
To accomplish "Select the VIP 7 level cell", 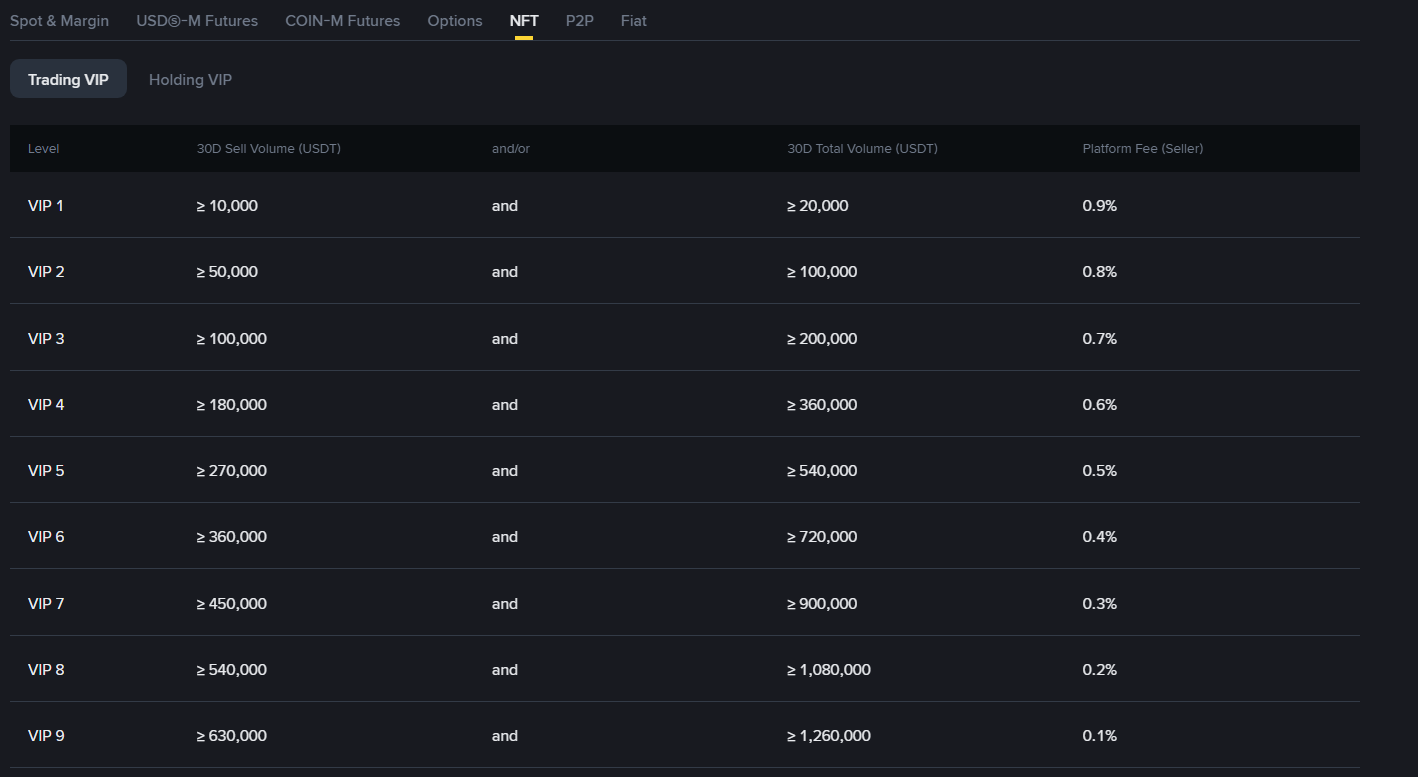I will click(x=46, y=603).
